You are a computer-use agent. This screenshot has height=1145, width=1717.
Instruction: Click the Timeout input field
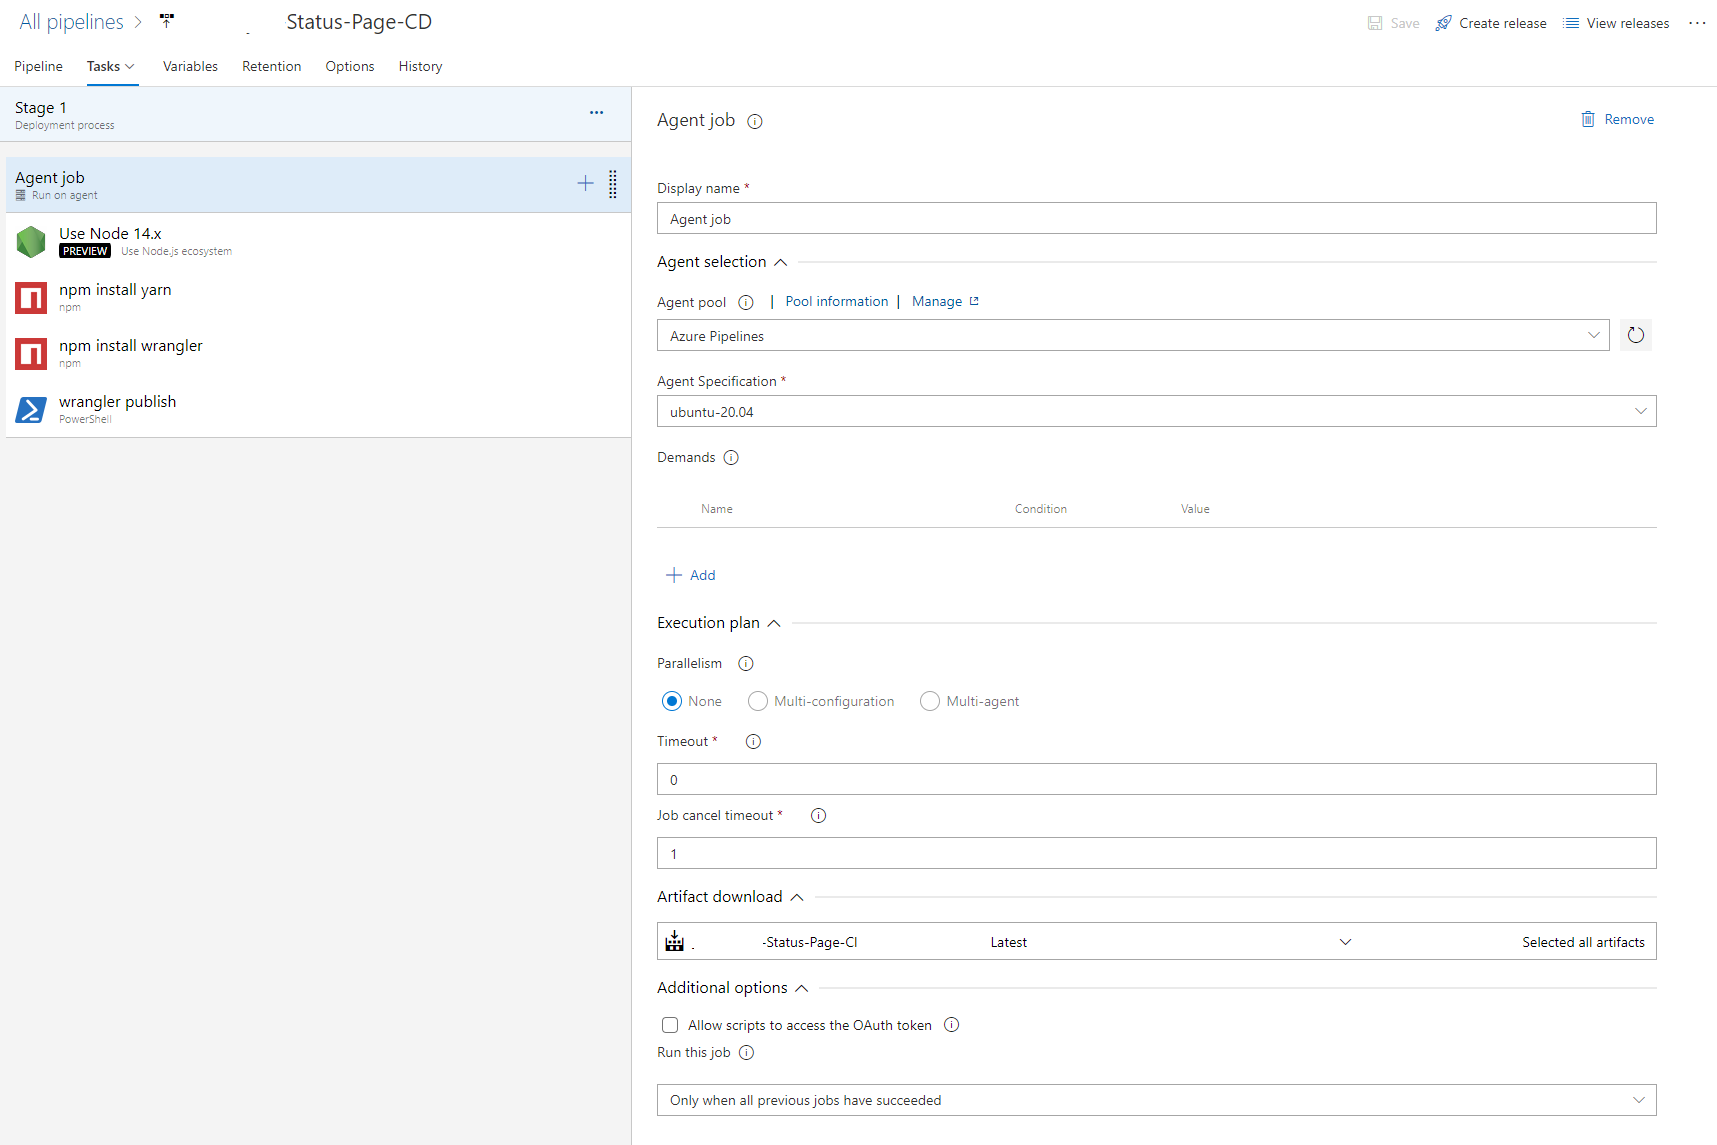[x=1156, y=779]
